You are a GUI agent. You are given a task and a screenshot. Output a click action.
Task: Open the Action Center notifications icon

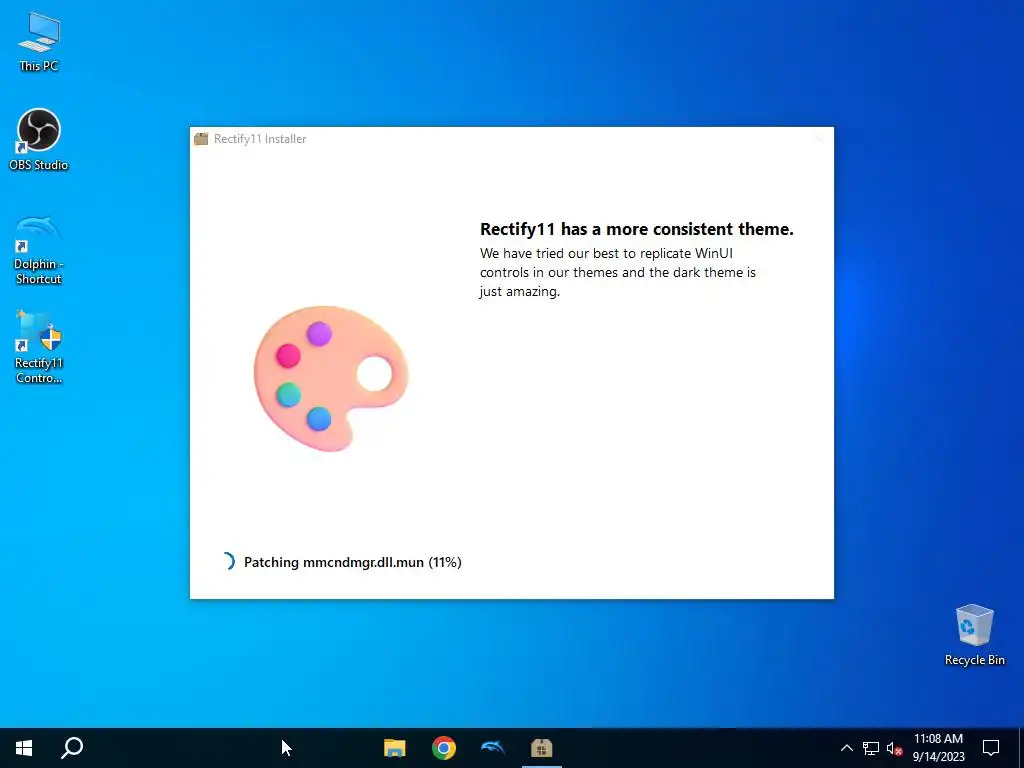click(991, 748)
